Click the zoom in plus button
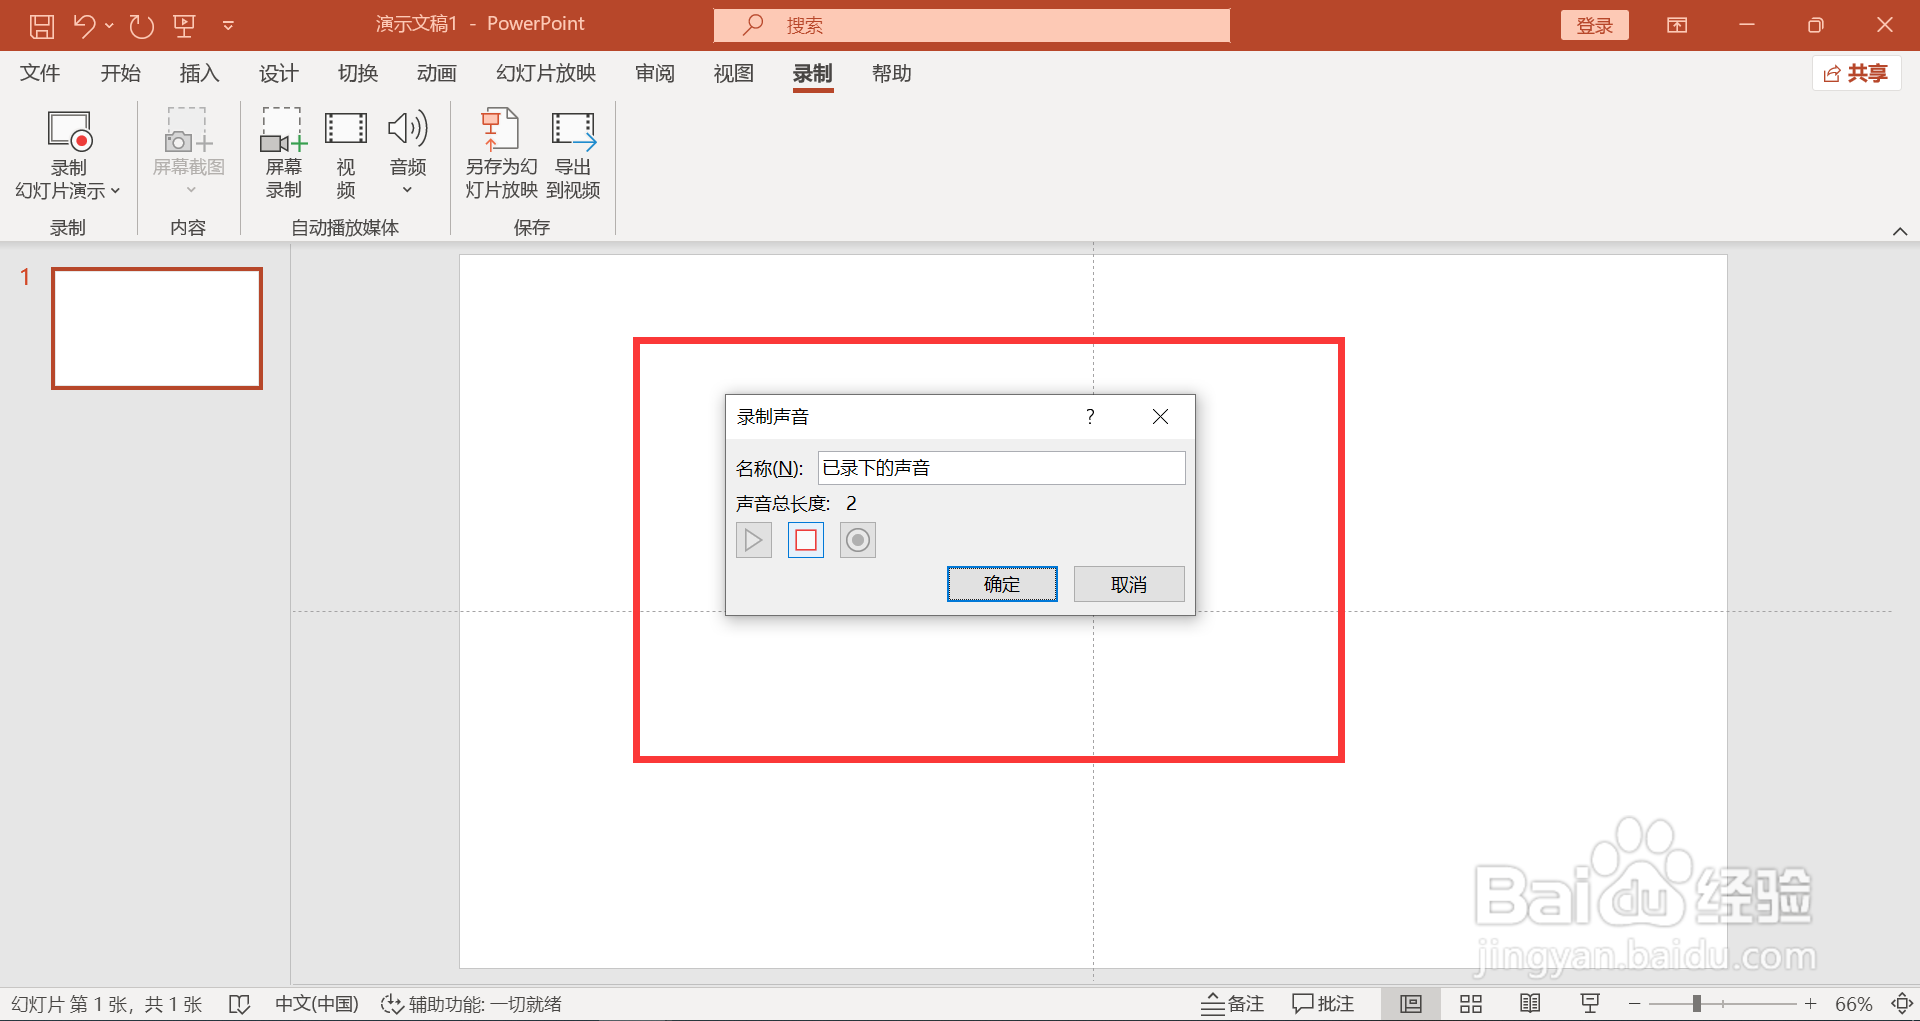 point(1810,1004)
